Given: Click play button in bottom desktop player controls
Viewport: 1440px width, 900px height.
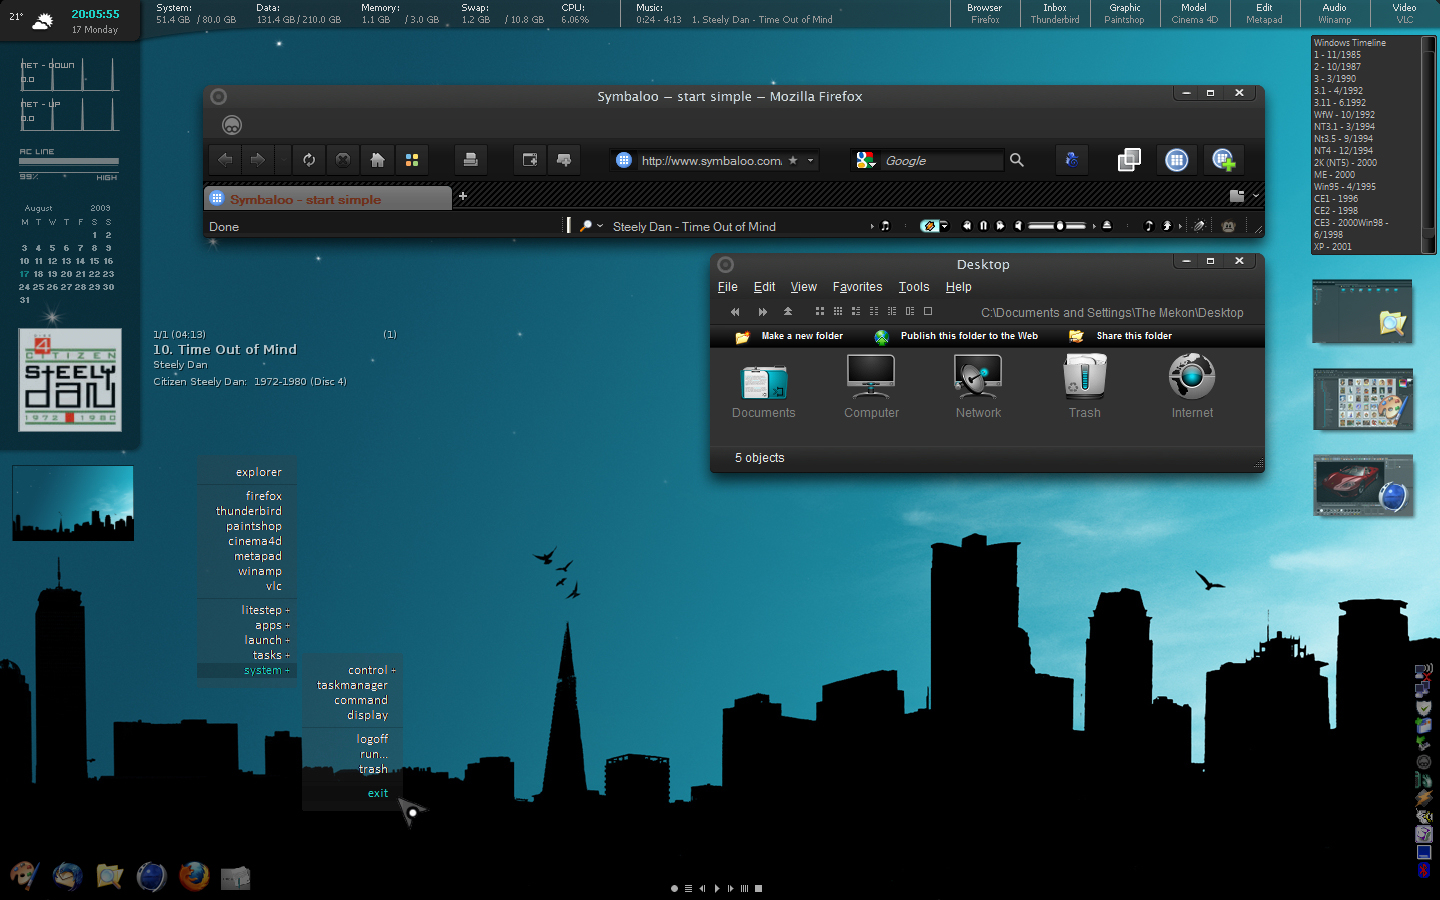Looking at the screenshot, I should pyautogui.click(x=716, y=888).
